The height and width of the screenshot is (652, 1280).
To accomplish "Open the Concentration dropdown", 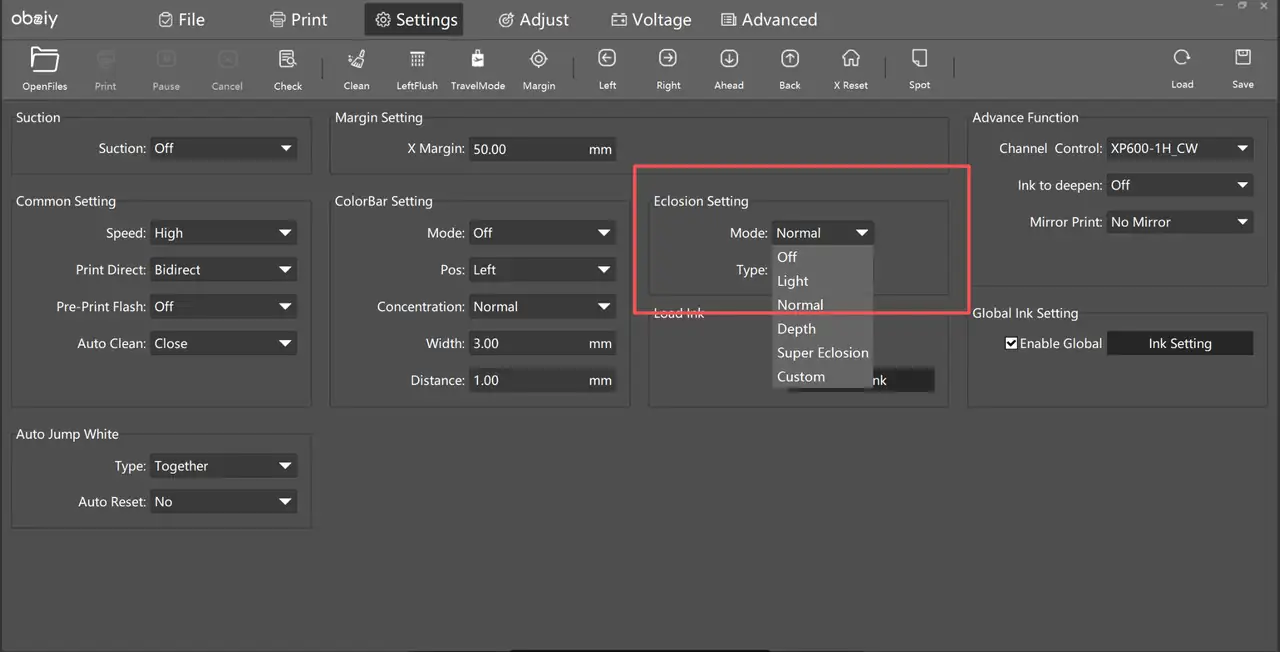I will [542, 307].
